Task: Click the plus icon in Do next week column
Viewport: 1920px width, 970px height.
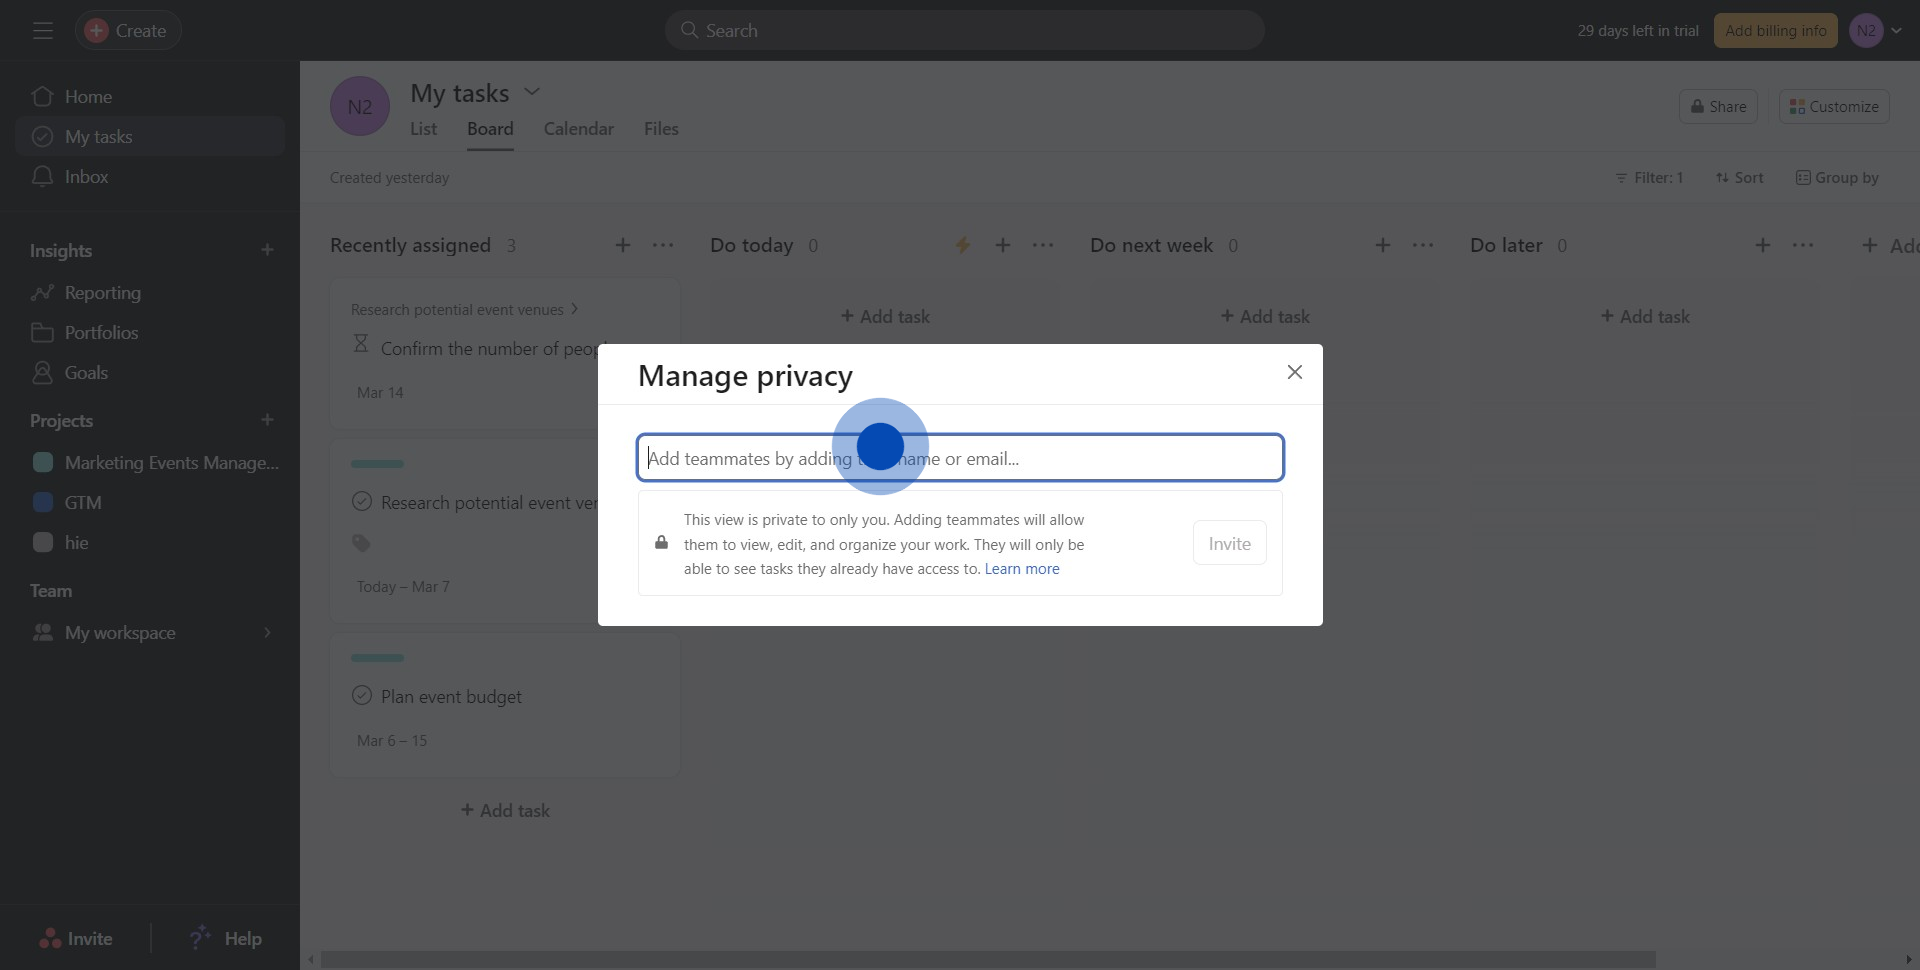Action: point(1382,246)
